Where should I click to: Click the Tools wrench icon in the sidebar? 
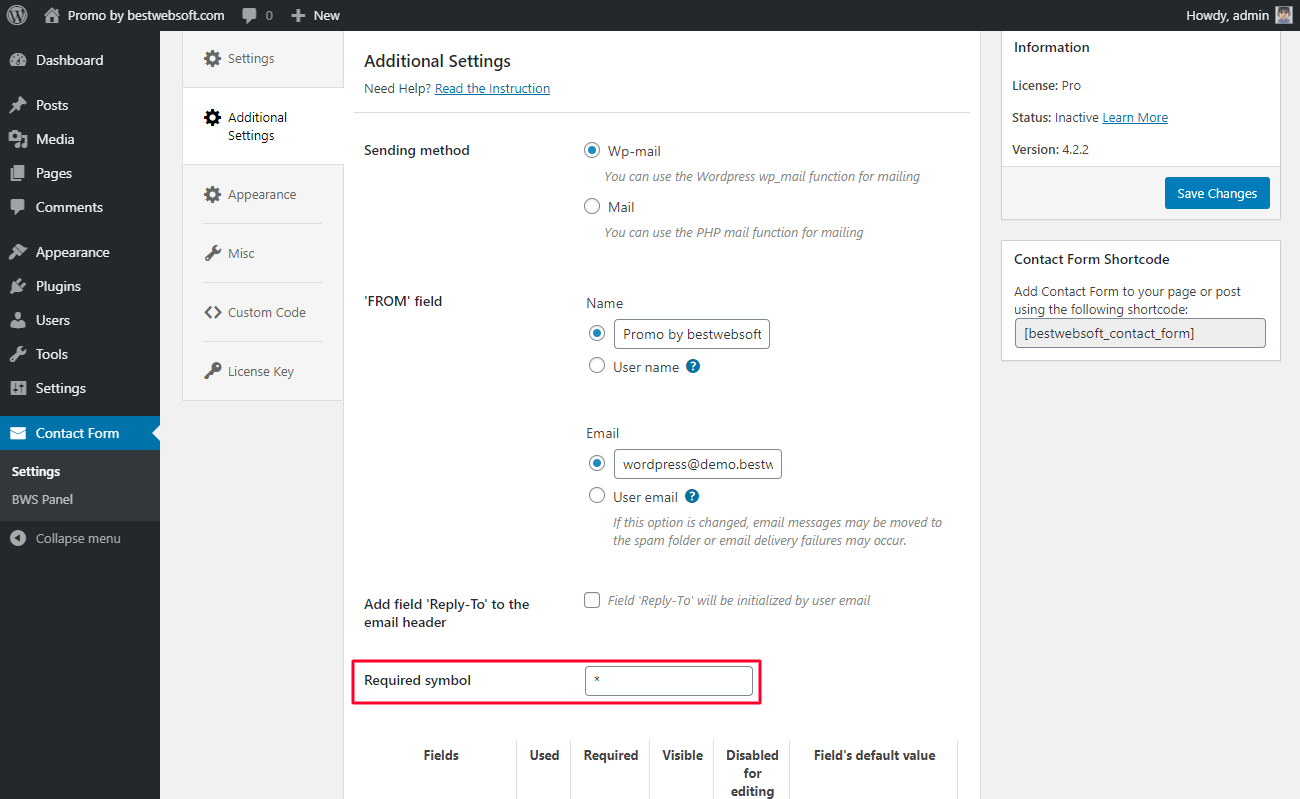click(18, 354)
